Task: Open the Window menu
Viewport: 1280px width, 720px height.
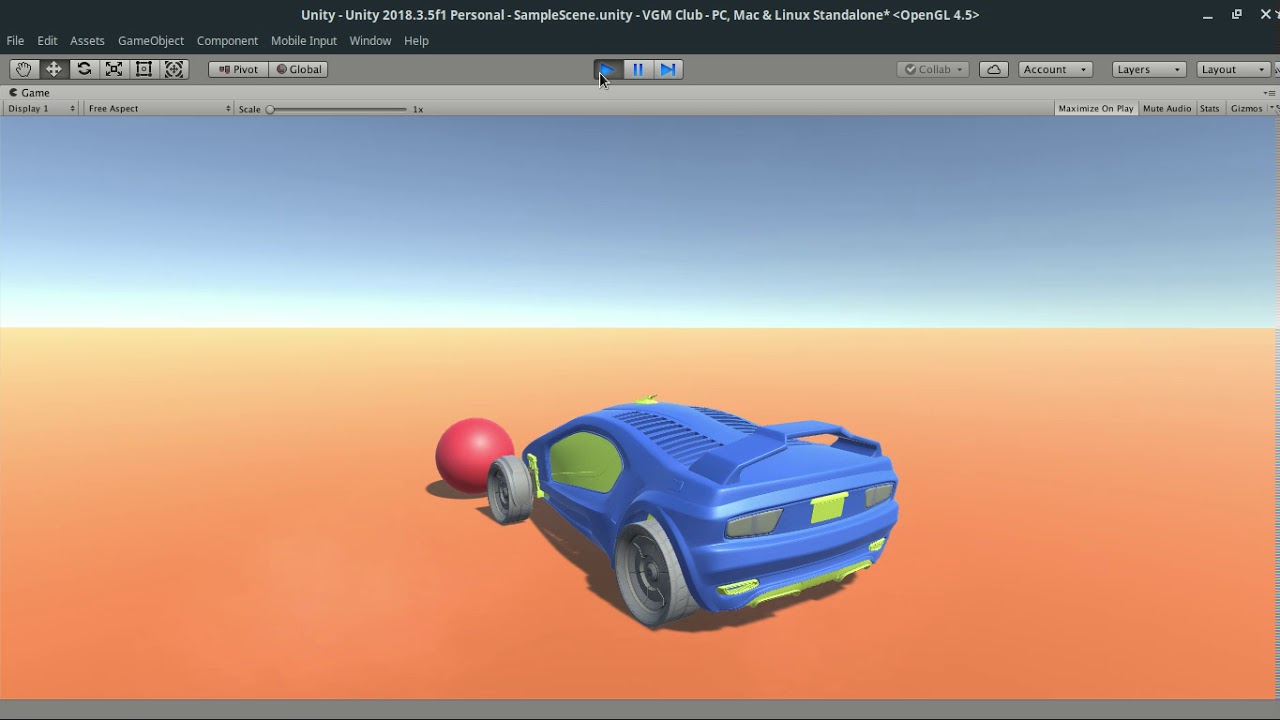Action: pyautogui.click(x=370, y=41)
